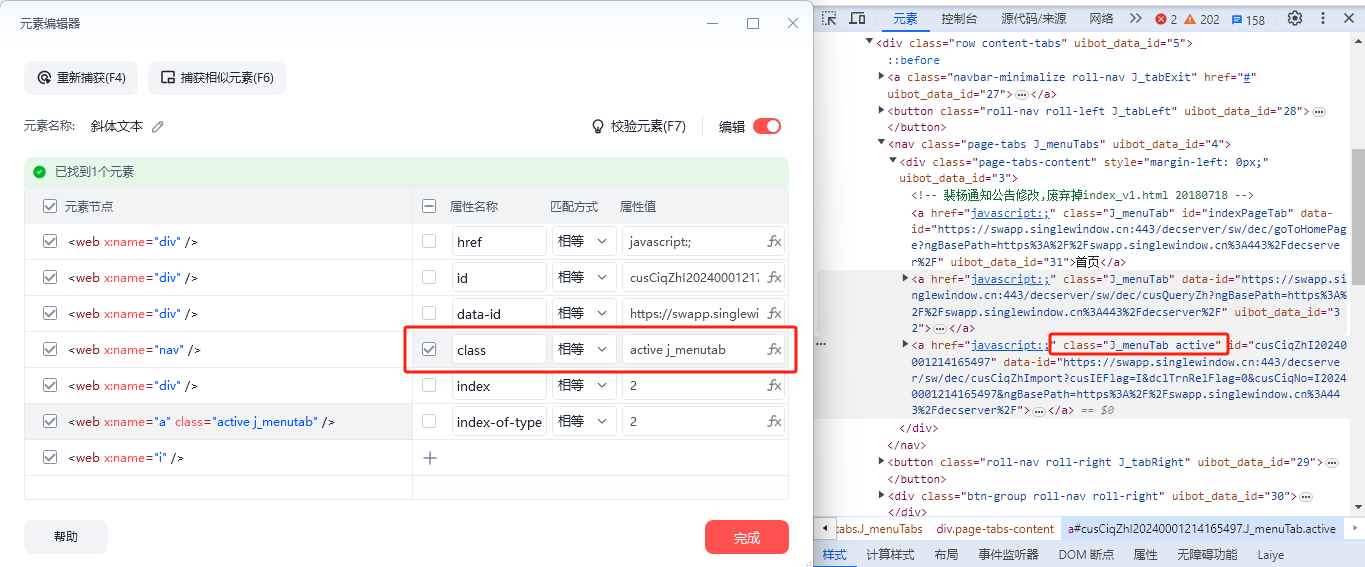Click the plus icon to add attribute
This screenshot has width=1365, height=567.
tap(430, 458)
